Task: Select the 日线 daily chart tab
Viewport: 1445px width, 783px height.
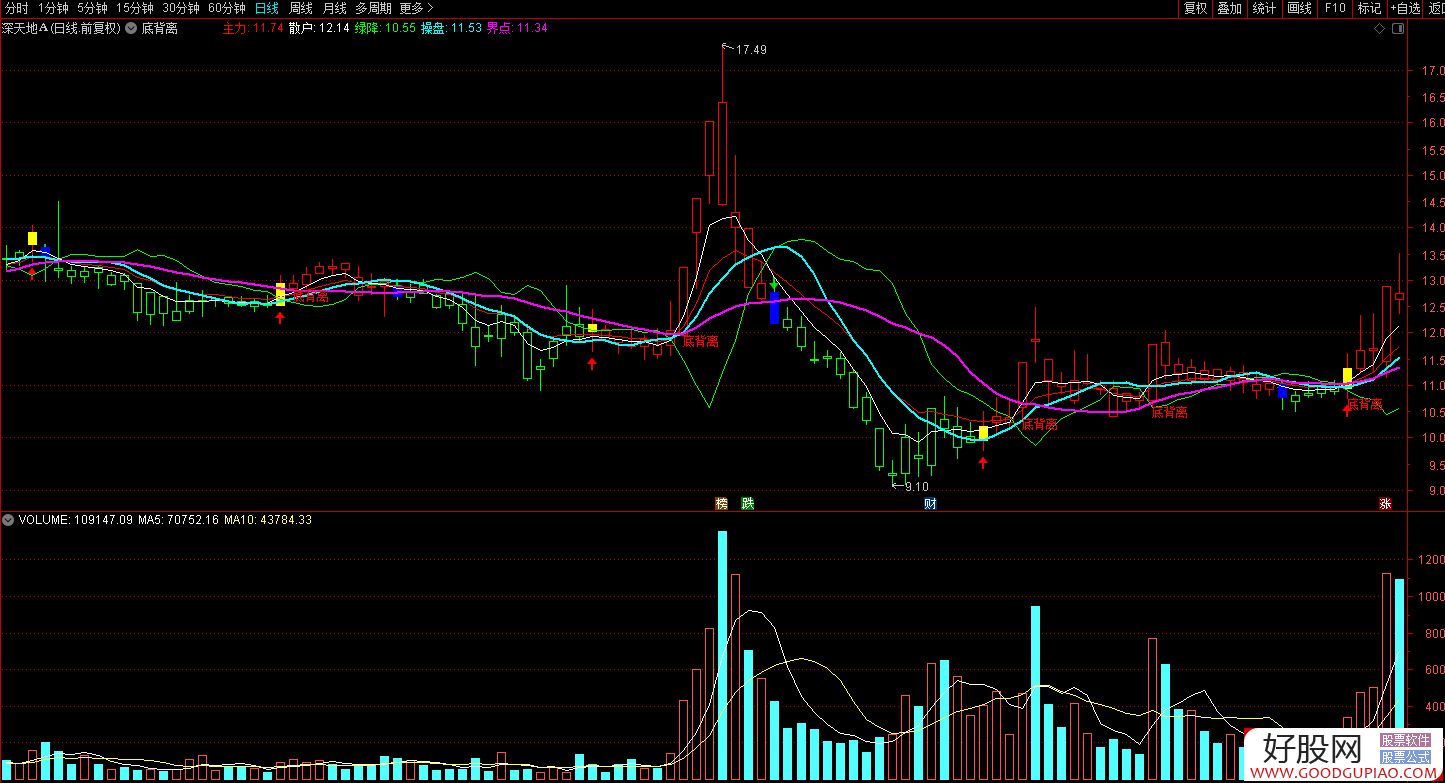Action: 266,8
